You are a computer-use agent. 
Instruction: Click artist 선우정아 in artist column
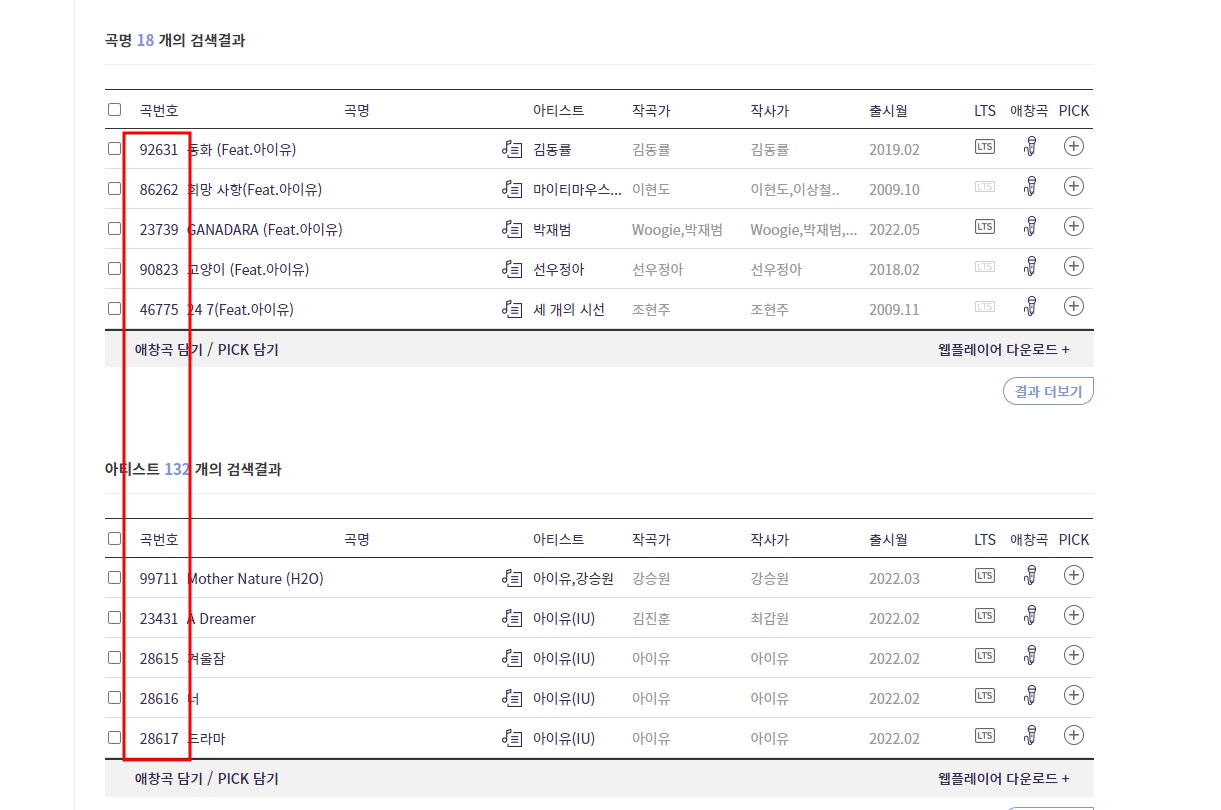click(x=559, y=270)
